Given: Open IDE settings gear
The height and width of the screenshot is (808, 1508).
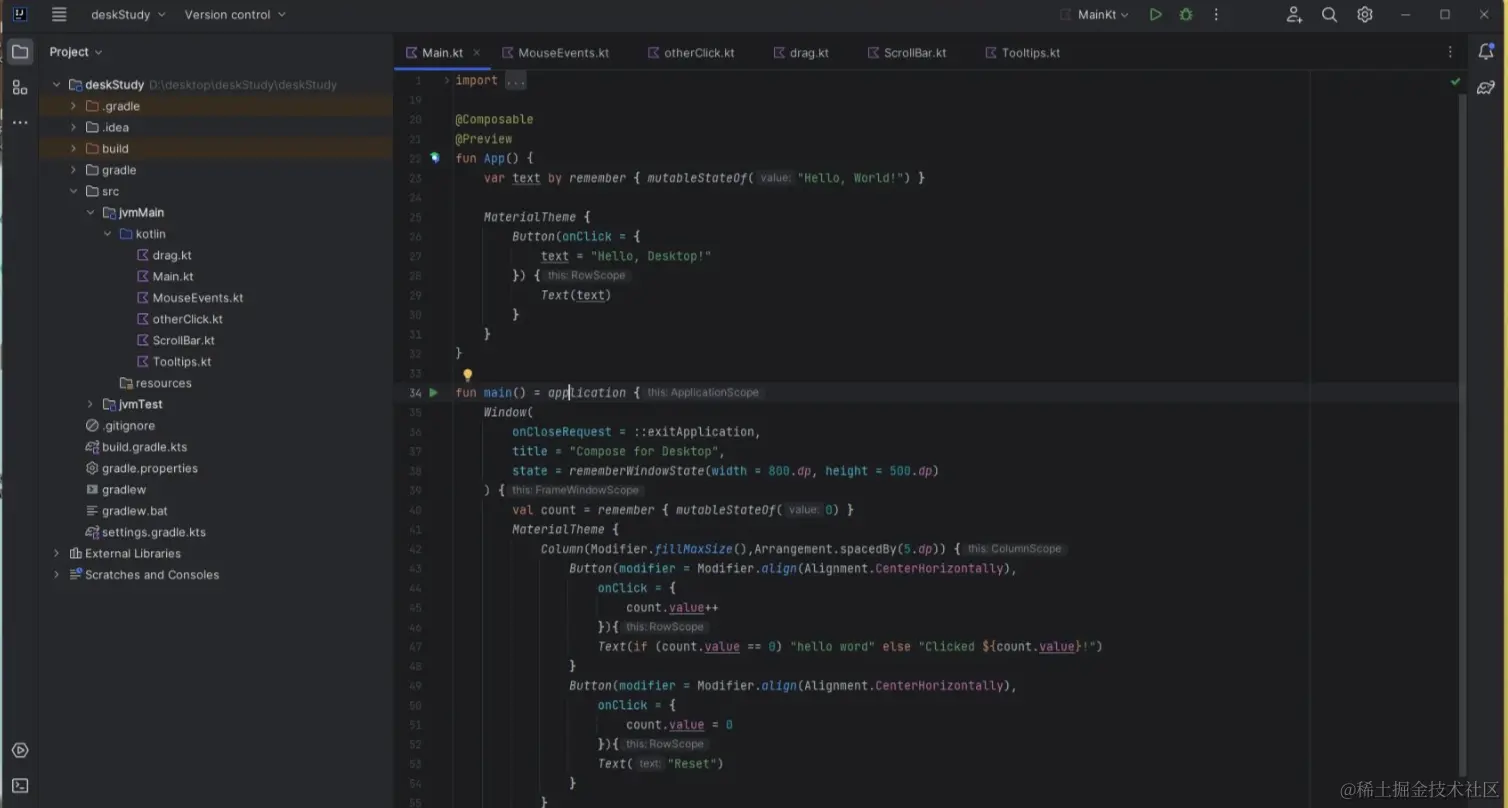Looking at the screenshot, I should (x=1365, y=14).
